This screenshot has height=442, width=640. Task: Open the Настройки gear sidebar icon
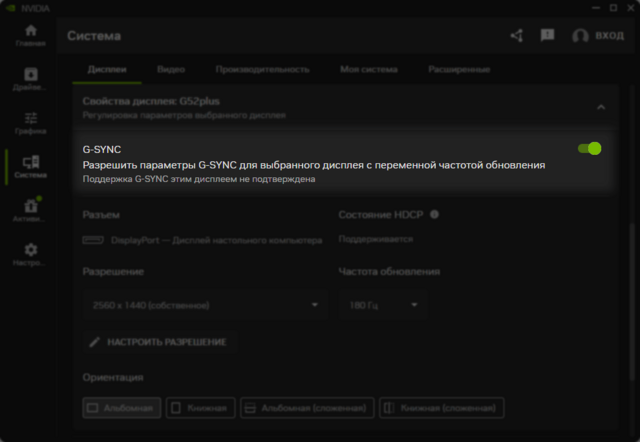pyautogui.click(x=31, y=254)
